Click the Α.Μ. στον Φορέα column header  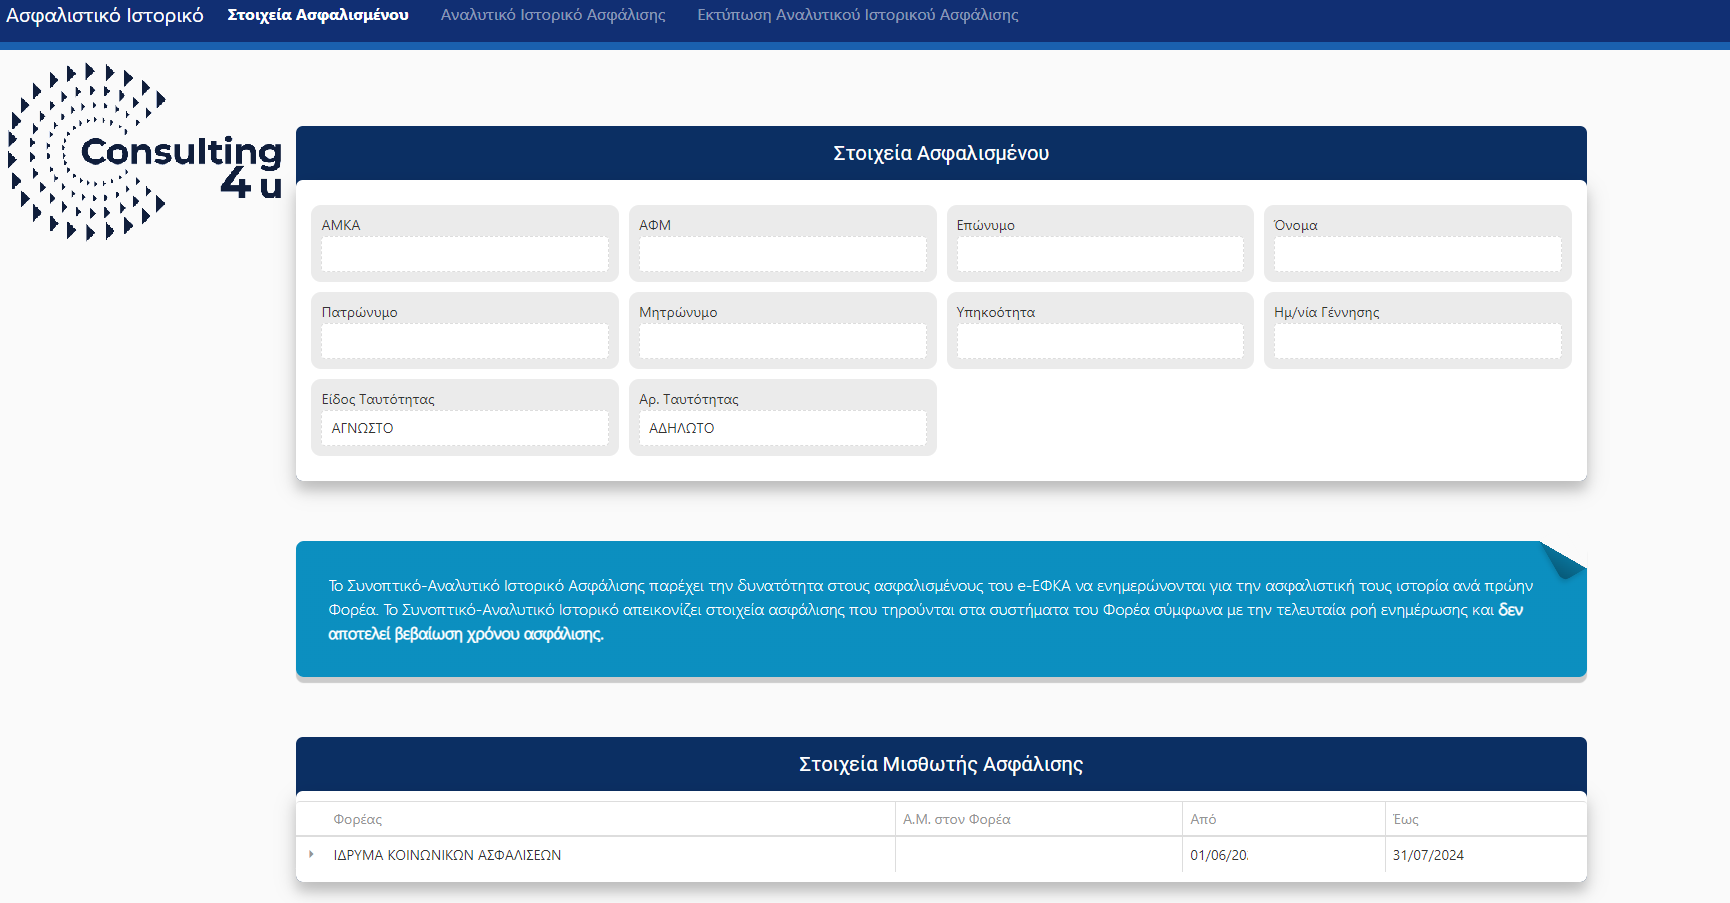tap(956, 819)
